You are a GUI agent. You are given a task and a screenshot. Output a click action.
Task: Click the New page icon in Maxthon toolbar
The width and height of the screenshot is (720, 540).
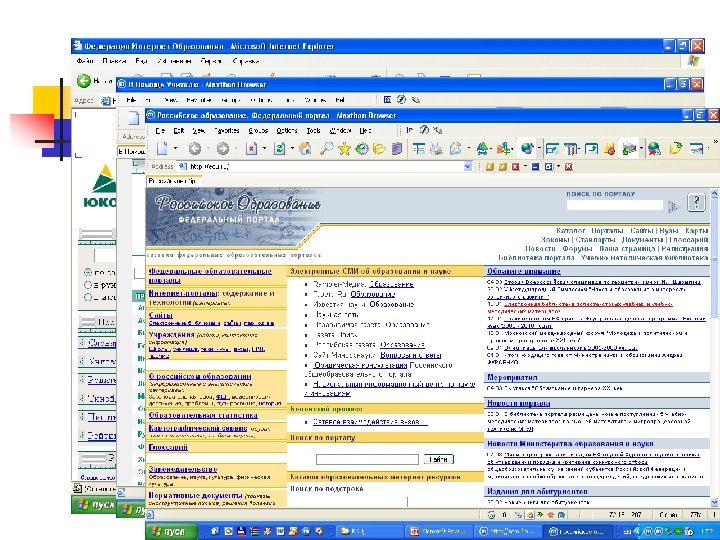(x=163, y=148)
